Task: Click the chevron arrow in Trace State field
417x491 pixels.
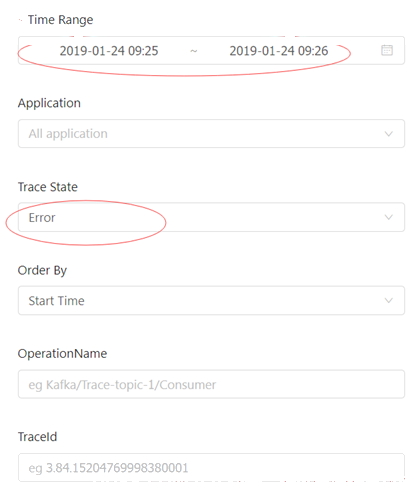Action: pyautogui.click(x=388, y=217)
